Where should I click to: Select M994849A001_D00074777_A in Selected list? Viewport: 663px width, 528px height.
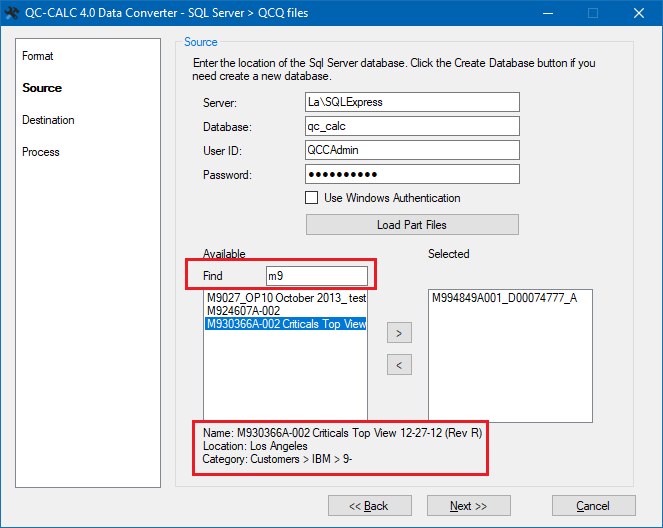[x=504, y=298]
